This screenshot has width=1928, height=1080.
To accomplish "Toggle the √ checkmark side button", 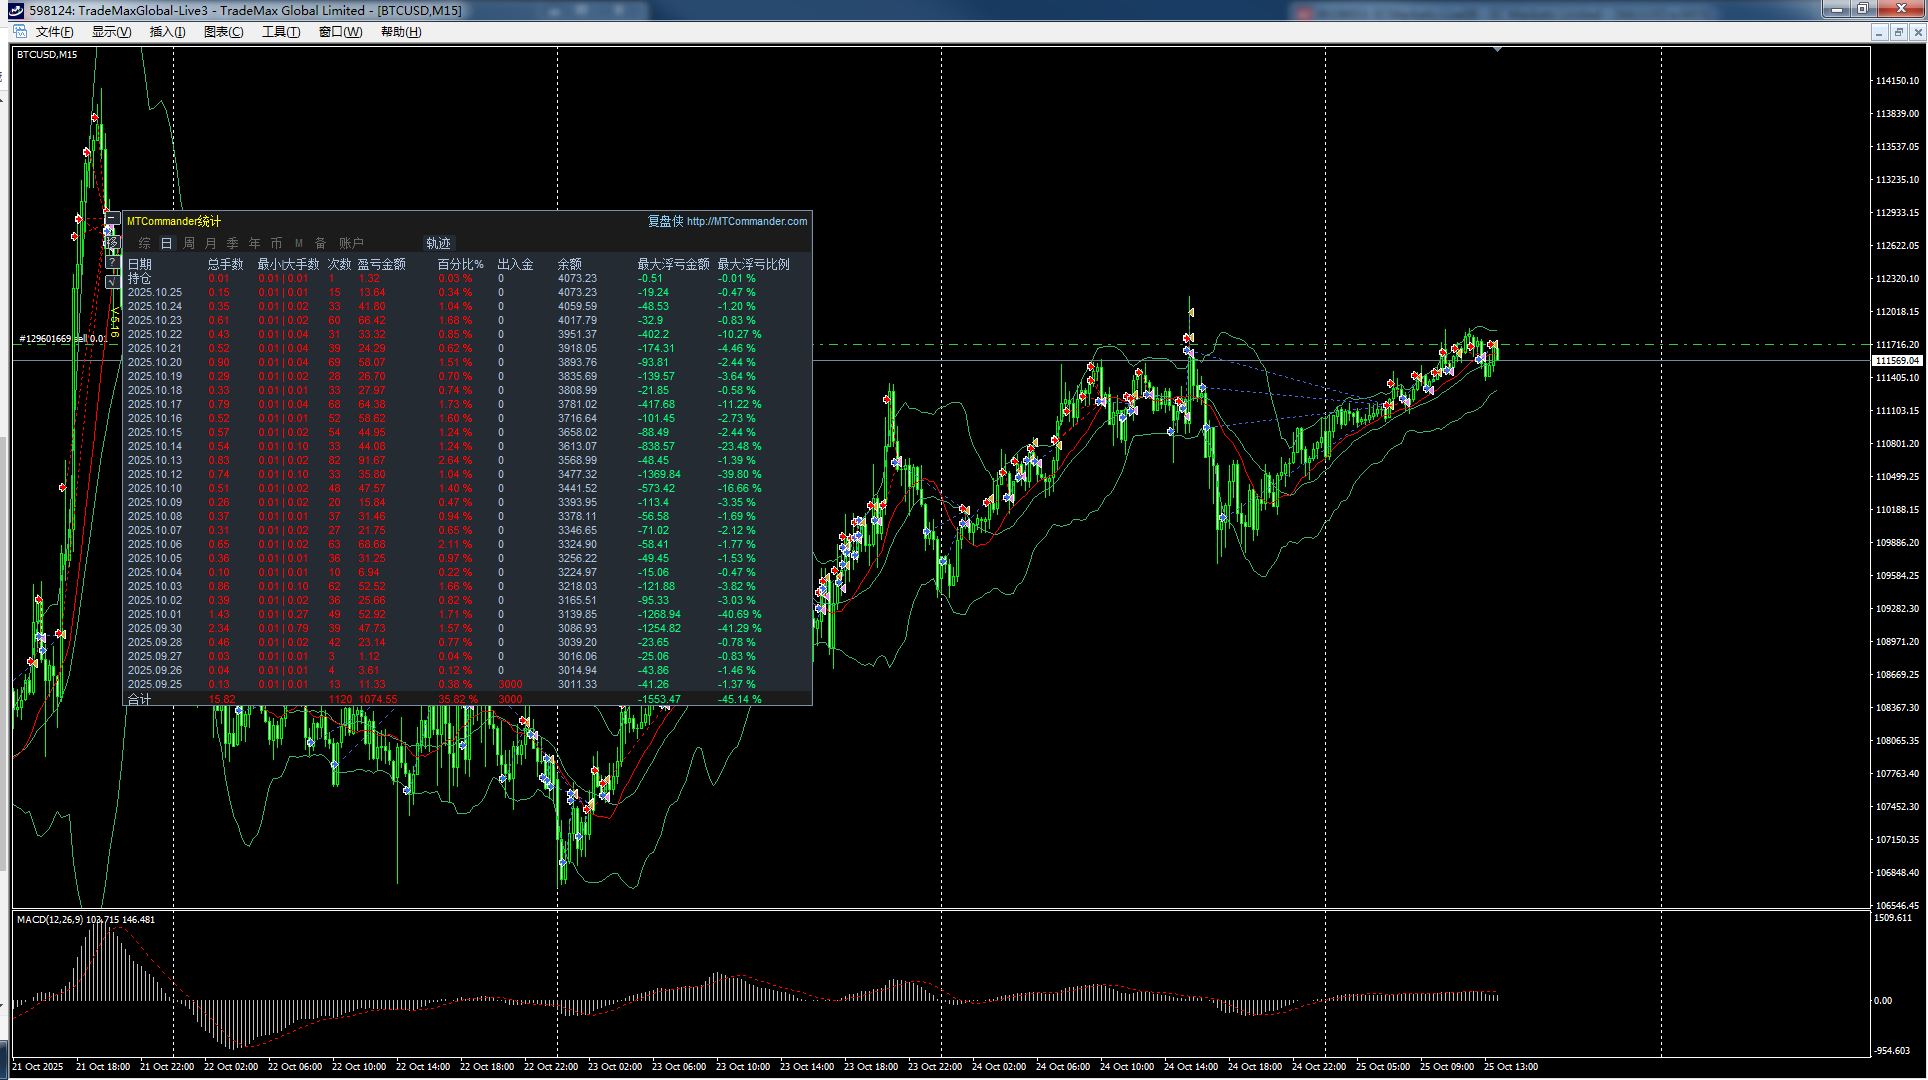I will 112,282.
